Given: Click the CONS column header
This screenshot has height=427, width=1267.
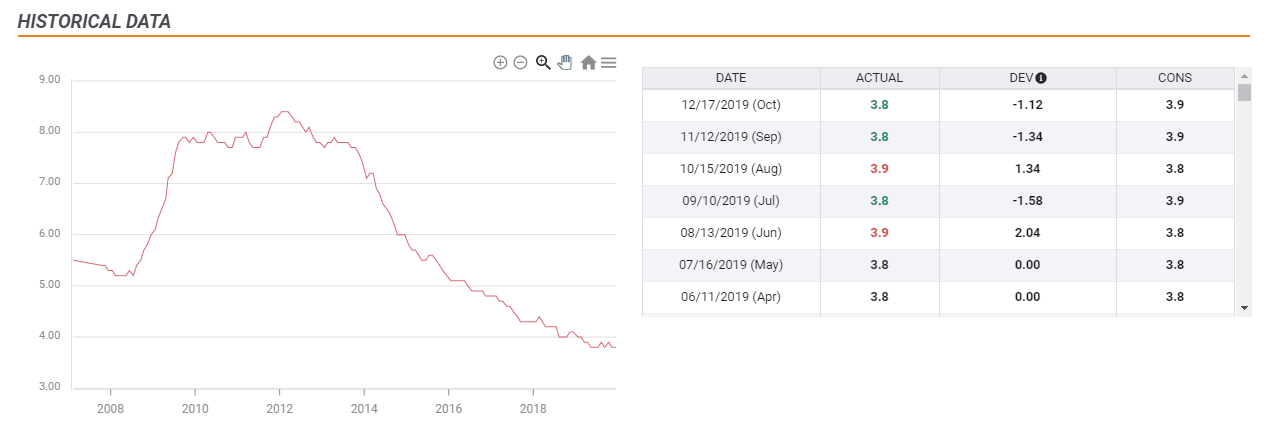Looking at the screenshot, I should click(x=1175, y=78).
